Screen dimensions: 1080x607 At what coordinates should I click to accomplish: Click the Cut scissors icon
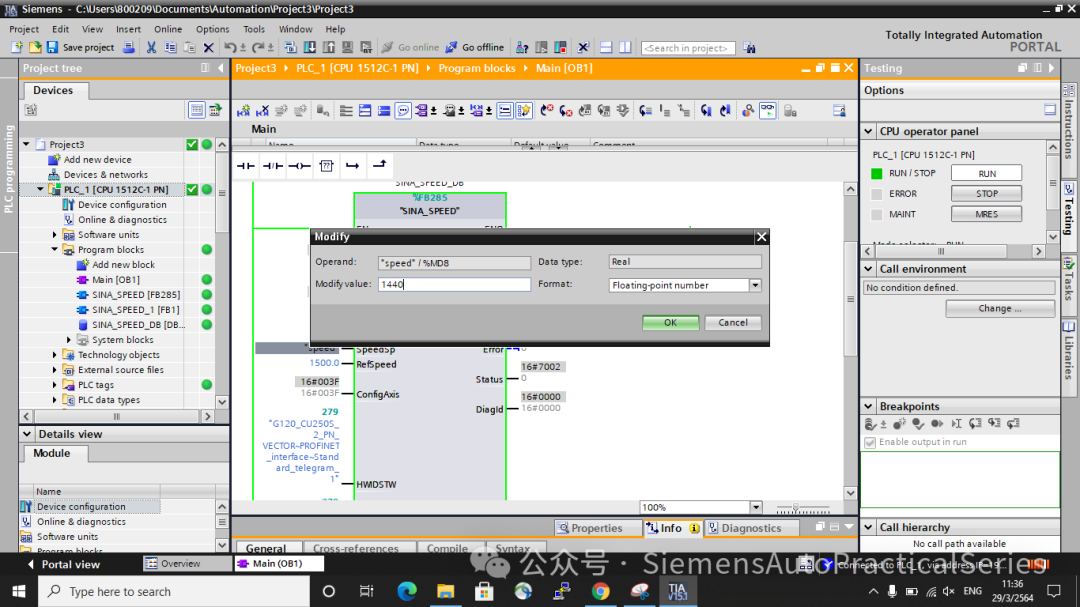click(151, 47)
